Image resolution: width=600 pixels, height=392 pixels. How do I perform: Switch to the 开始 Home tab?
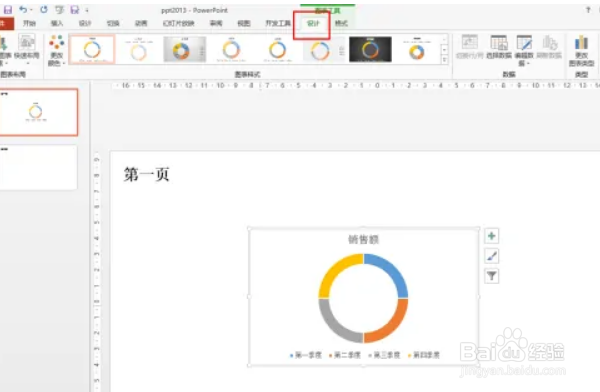[x=29, y=23]
